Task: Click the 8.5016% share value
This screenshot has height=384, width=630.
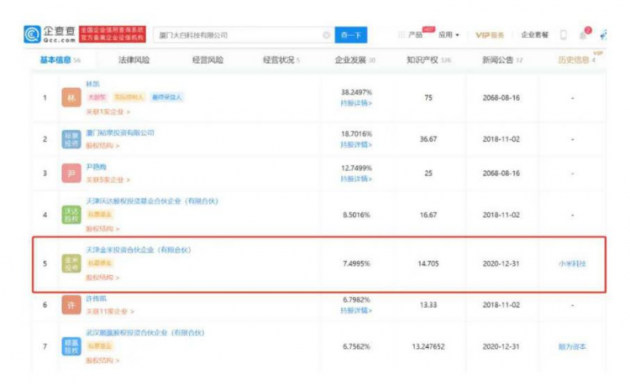Action: (x=356, y=215)
